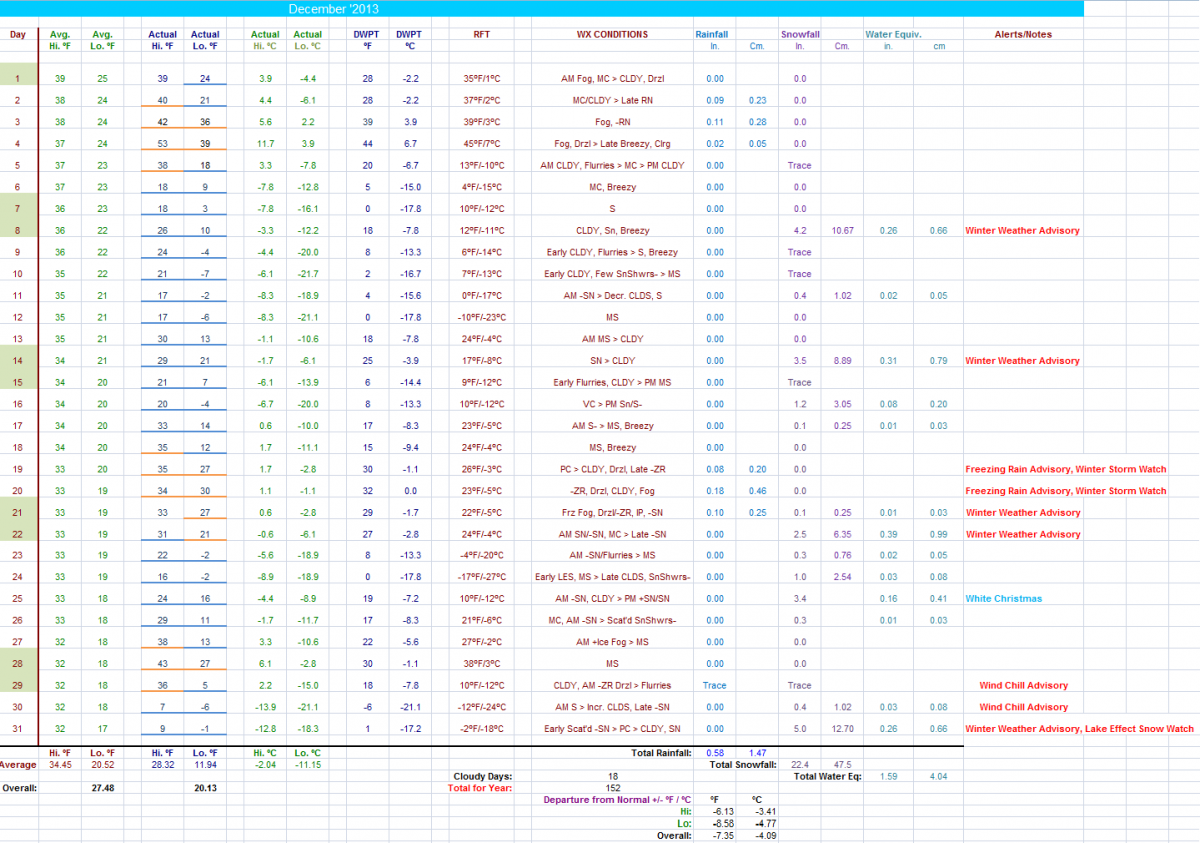This screenshot has height=843, width=1200.
Task: Click the Rainfall header cell
Action: [711, 34]
